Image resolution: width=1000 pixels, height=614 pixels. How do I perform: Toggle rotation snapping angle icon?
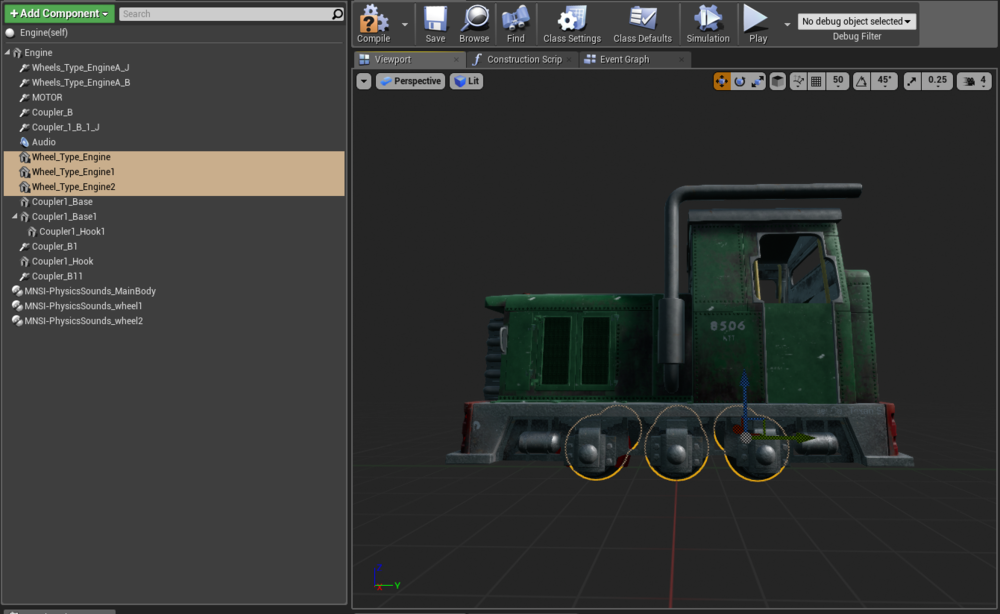point(860,81)
